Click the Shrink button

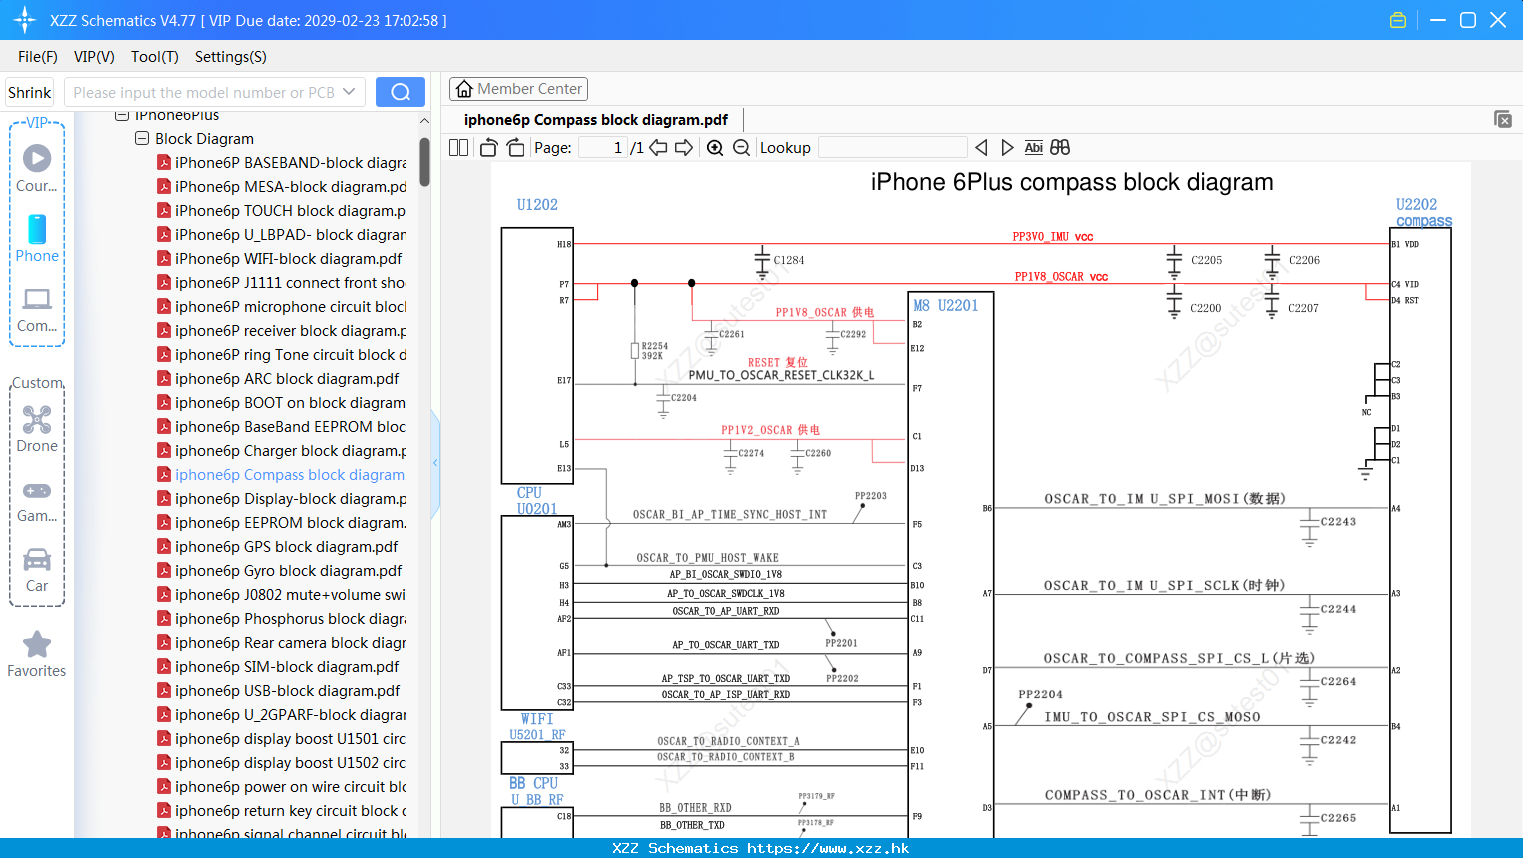30,92
